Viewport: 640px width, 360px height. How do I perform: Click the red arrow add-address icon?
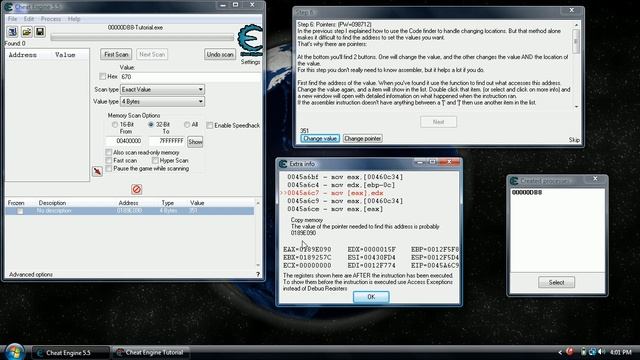97,171
